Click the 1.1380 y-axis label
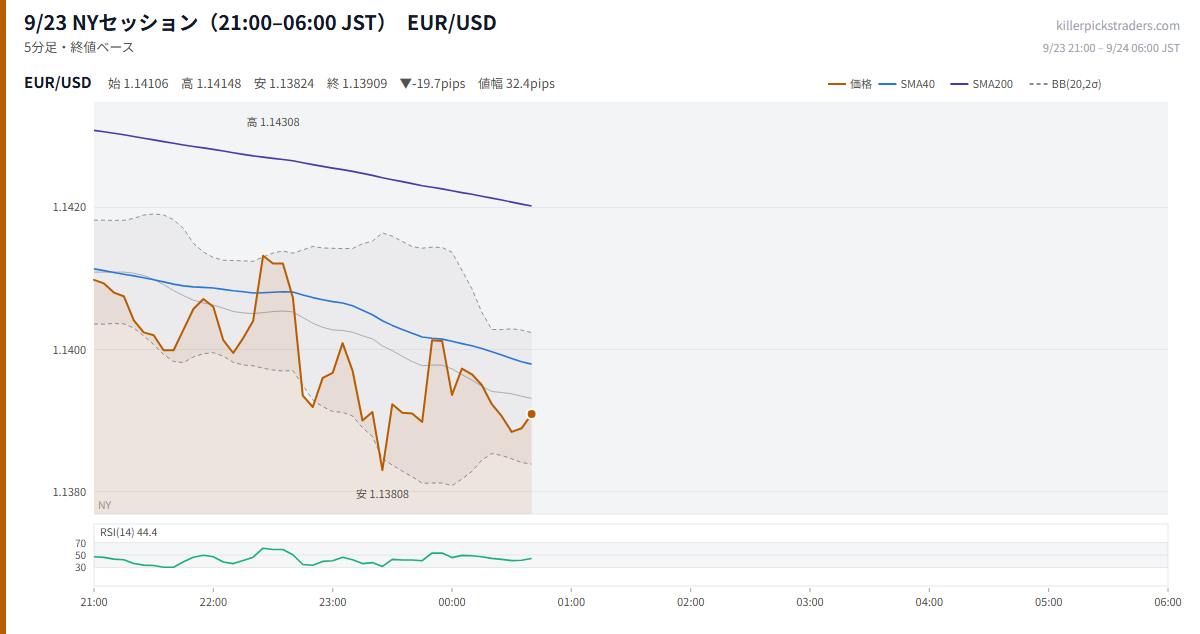The height and width of the screenshot is (634, 1200). click(70, 491)
